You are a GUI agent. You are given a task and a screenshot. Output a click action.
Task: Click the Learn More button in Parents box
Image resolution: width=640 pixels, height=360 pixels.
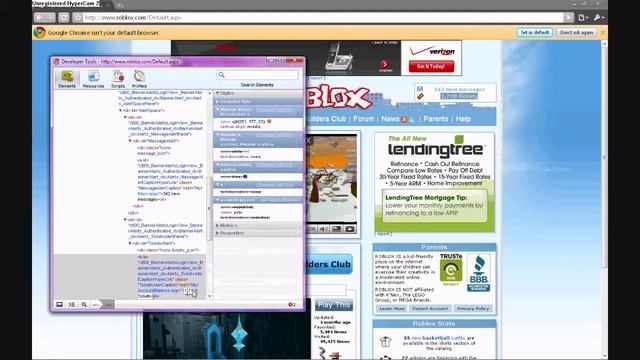(392, 309)
